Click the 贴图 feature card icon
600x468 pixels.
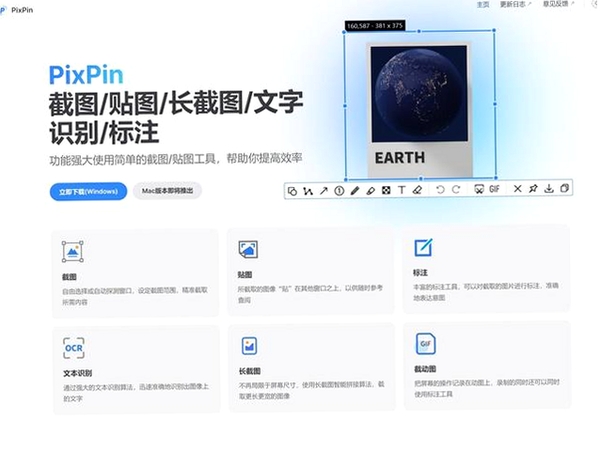click(x=248, y=249)
